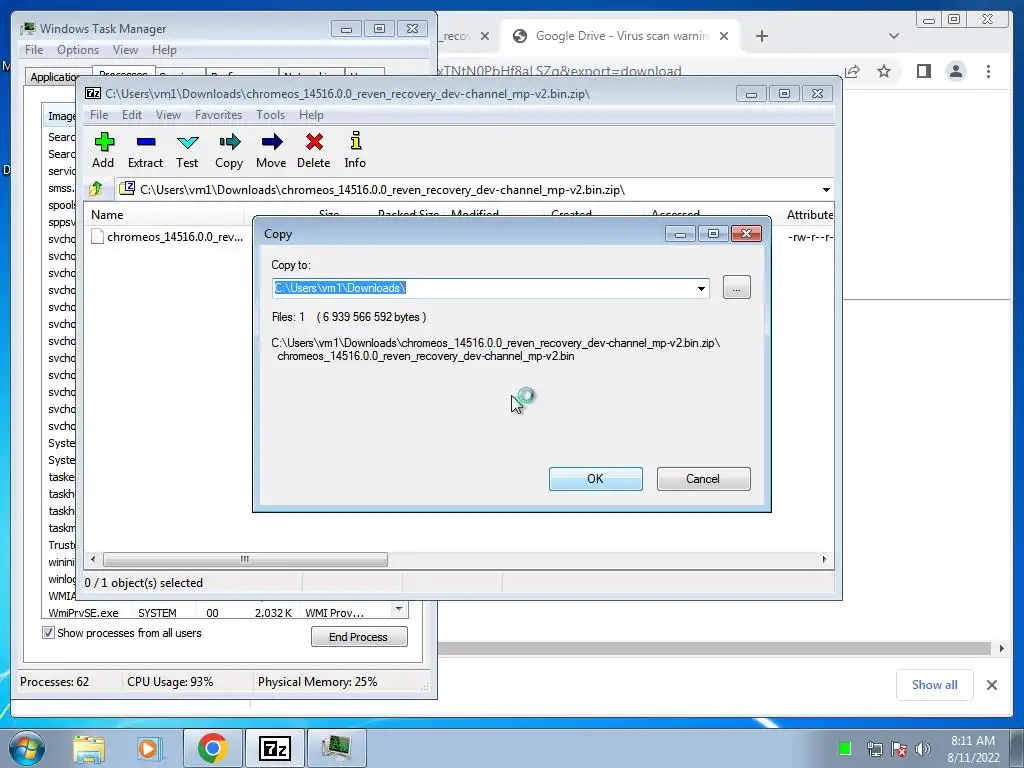1024x768 pixels.
Task: Open the 7-Zip Favorites menu
Action: click(x=219, y=115)
